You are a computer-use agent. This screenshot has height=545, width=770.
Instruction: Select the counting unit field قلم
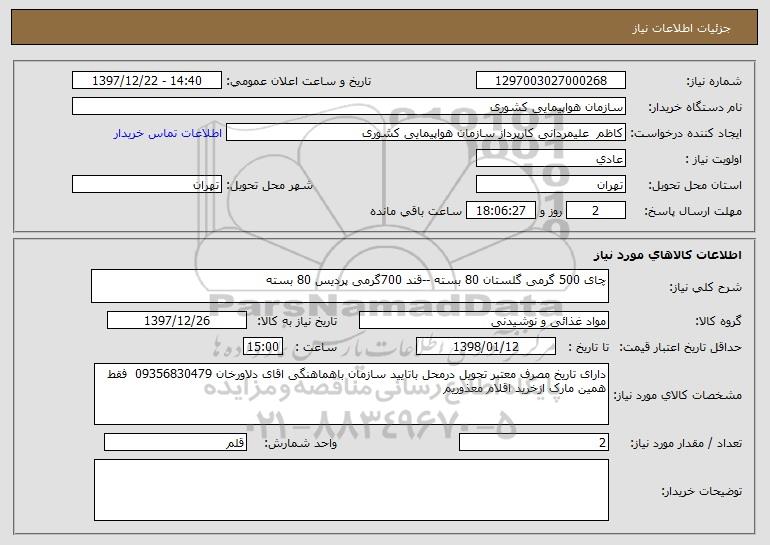175,442
